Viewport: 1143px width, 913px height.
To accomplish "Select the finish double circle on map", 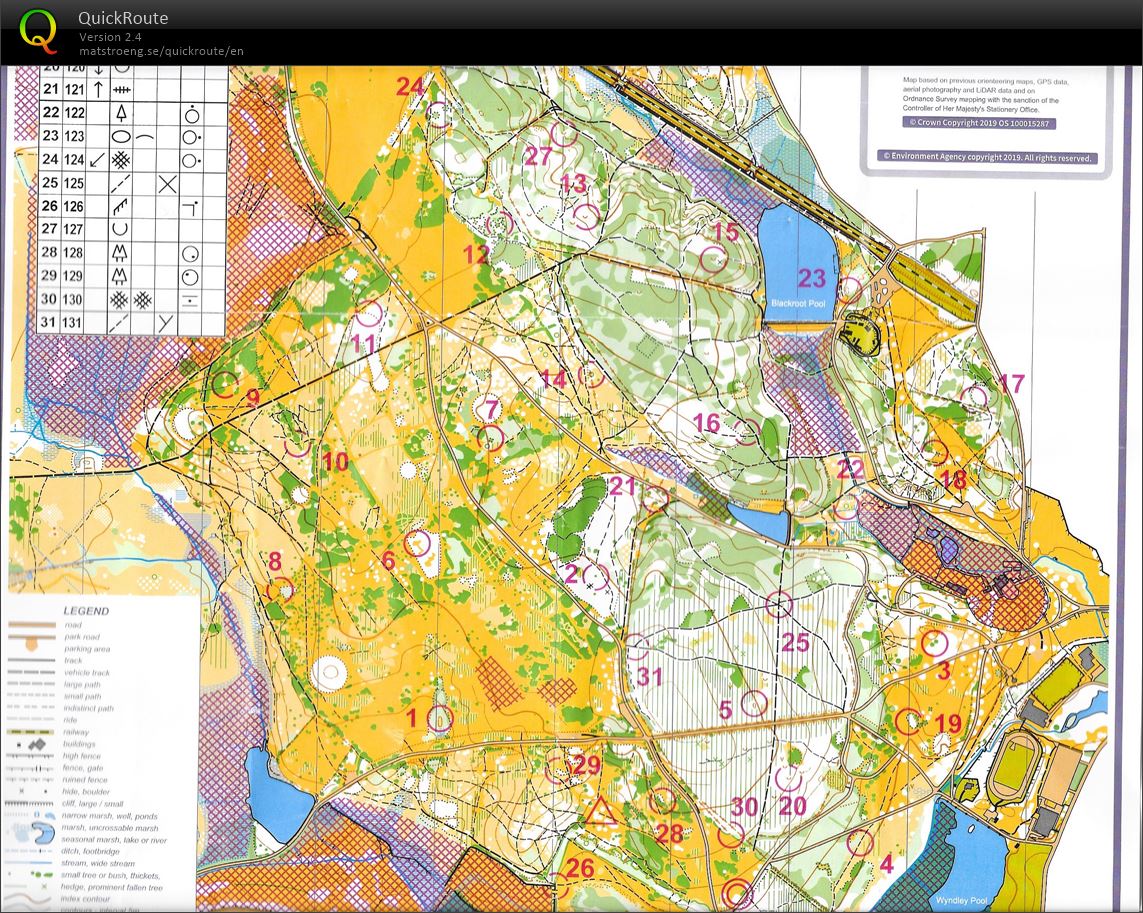I will 736,893.
